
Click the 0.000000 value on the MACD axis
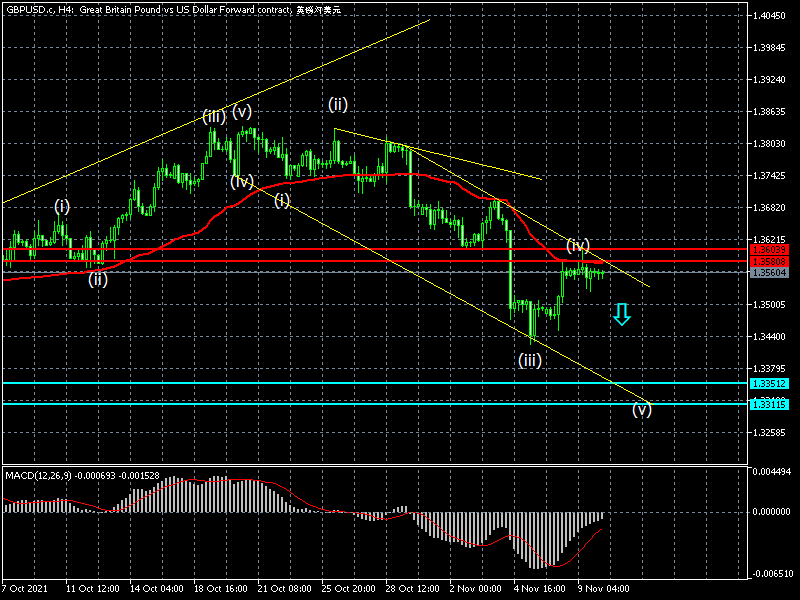click(771, 512)
